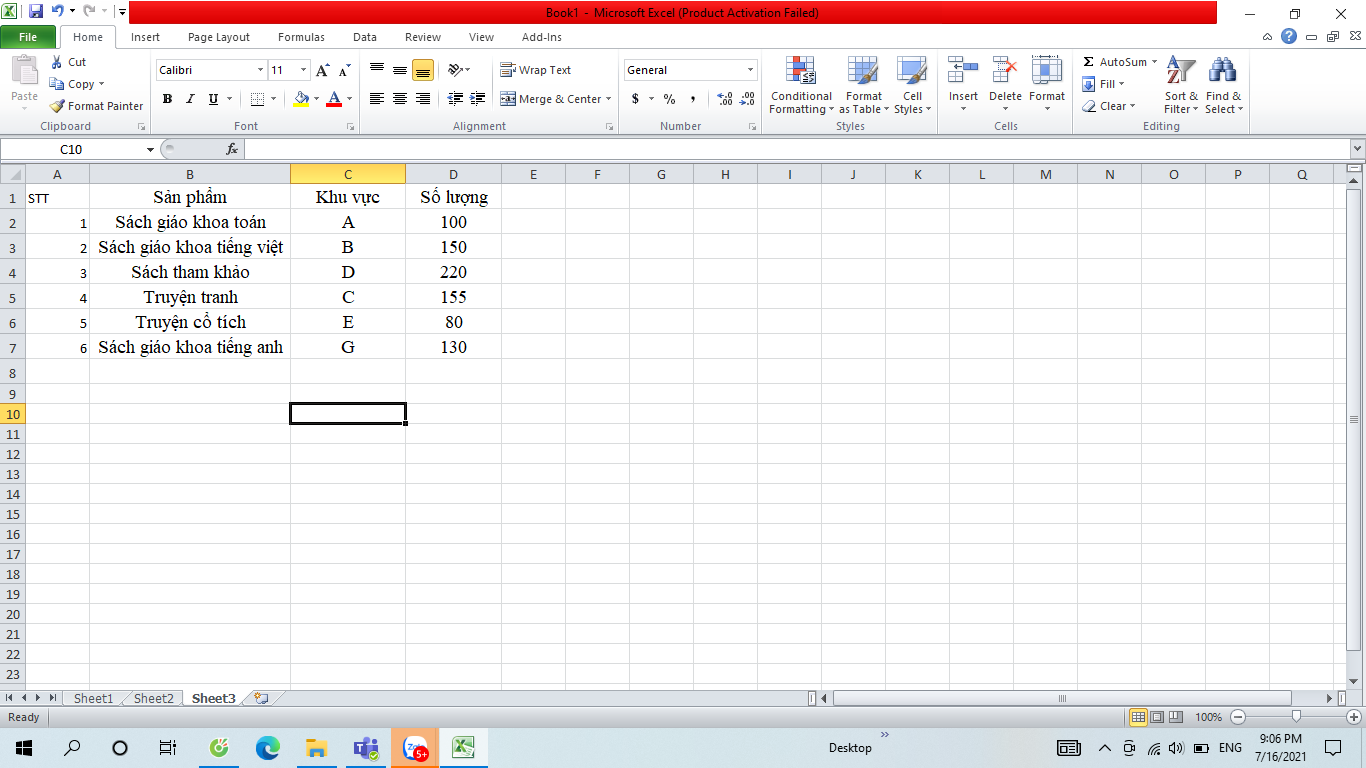Viewport: 1366px width, 768px height.
Task: Toggle Italic formatting
Action: (x=190, y=99)
